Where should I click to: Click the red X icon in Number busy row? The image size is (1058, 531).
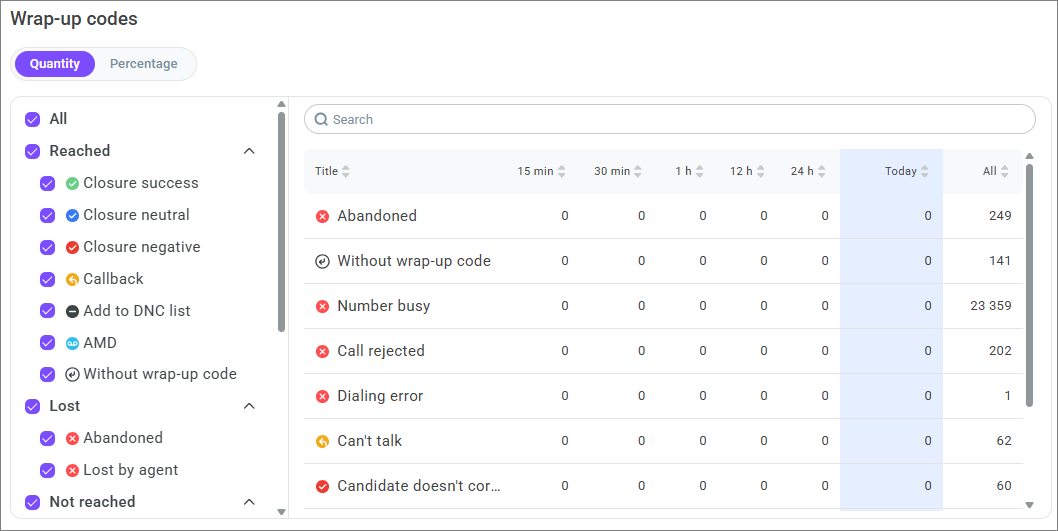[323, 306]
